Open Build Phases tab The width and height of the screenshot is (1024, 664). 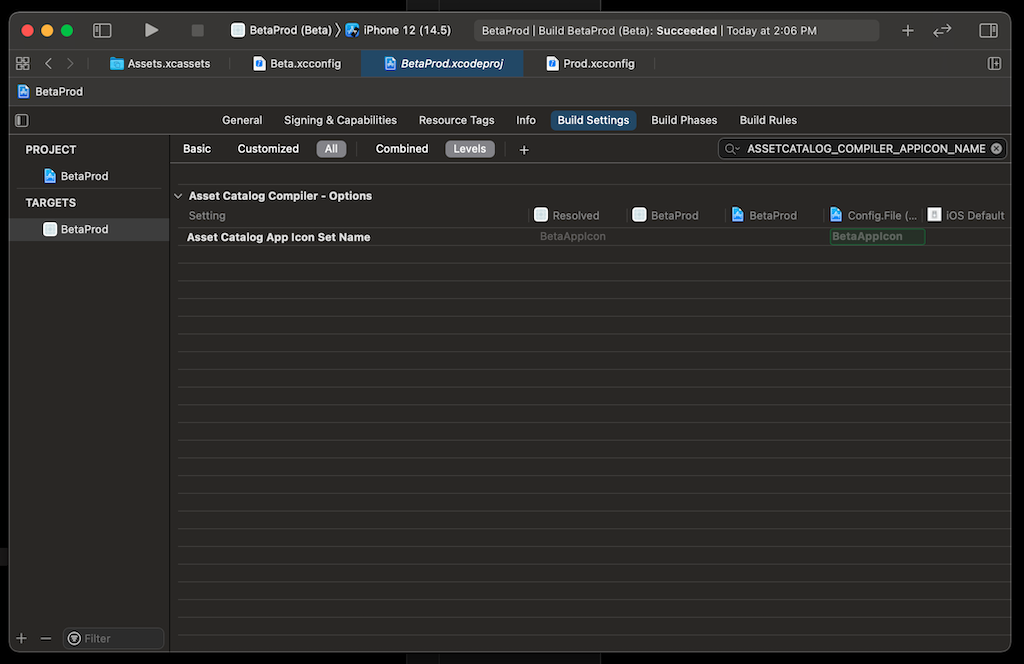pos(684,120)
